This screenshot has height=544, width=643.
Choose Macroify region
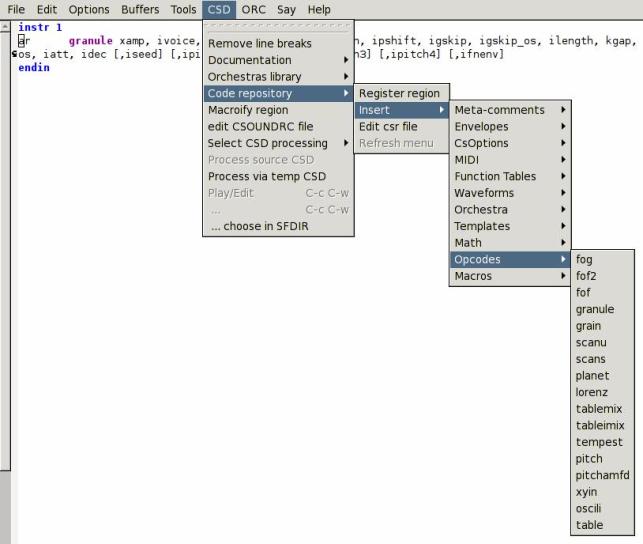point(278,110)
